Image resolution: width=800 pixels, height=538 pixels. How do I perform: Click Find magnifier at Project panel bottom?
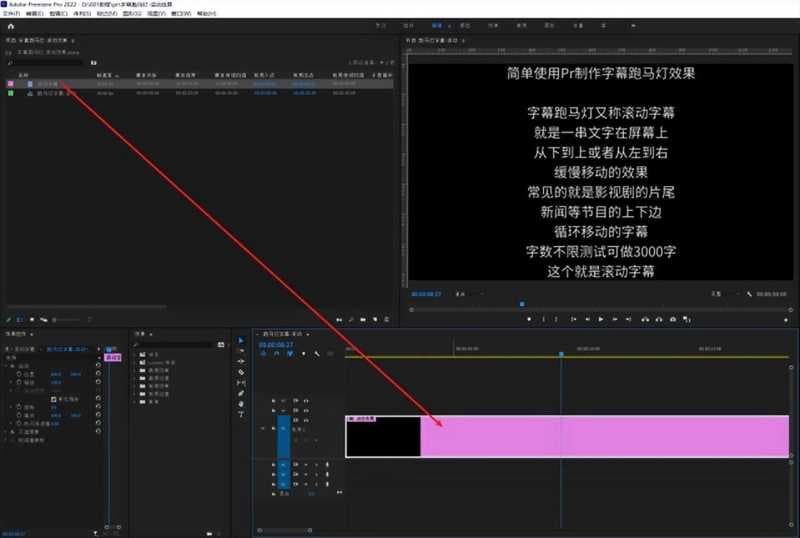click(351, 320)
